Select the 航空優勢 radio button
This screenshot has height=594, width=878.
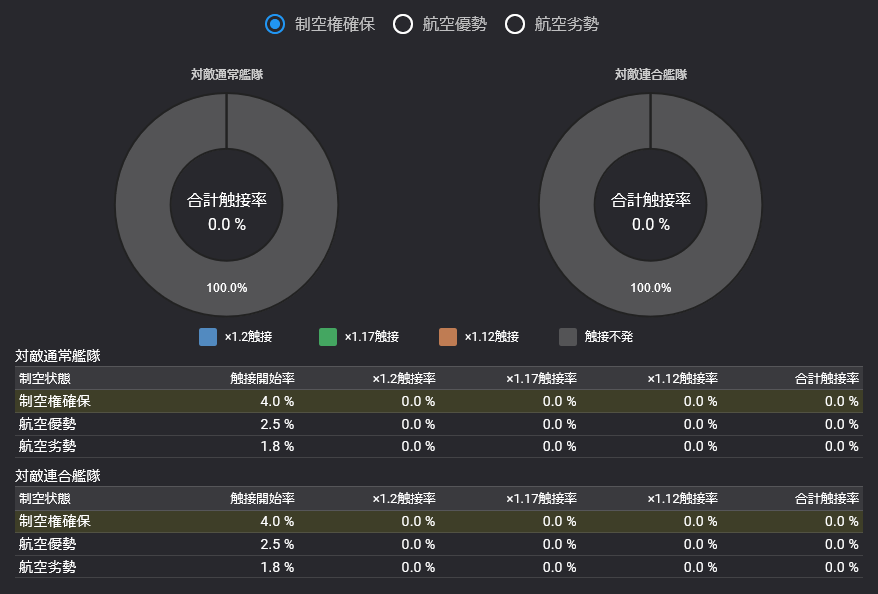403,24
